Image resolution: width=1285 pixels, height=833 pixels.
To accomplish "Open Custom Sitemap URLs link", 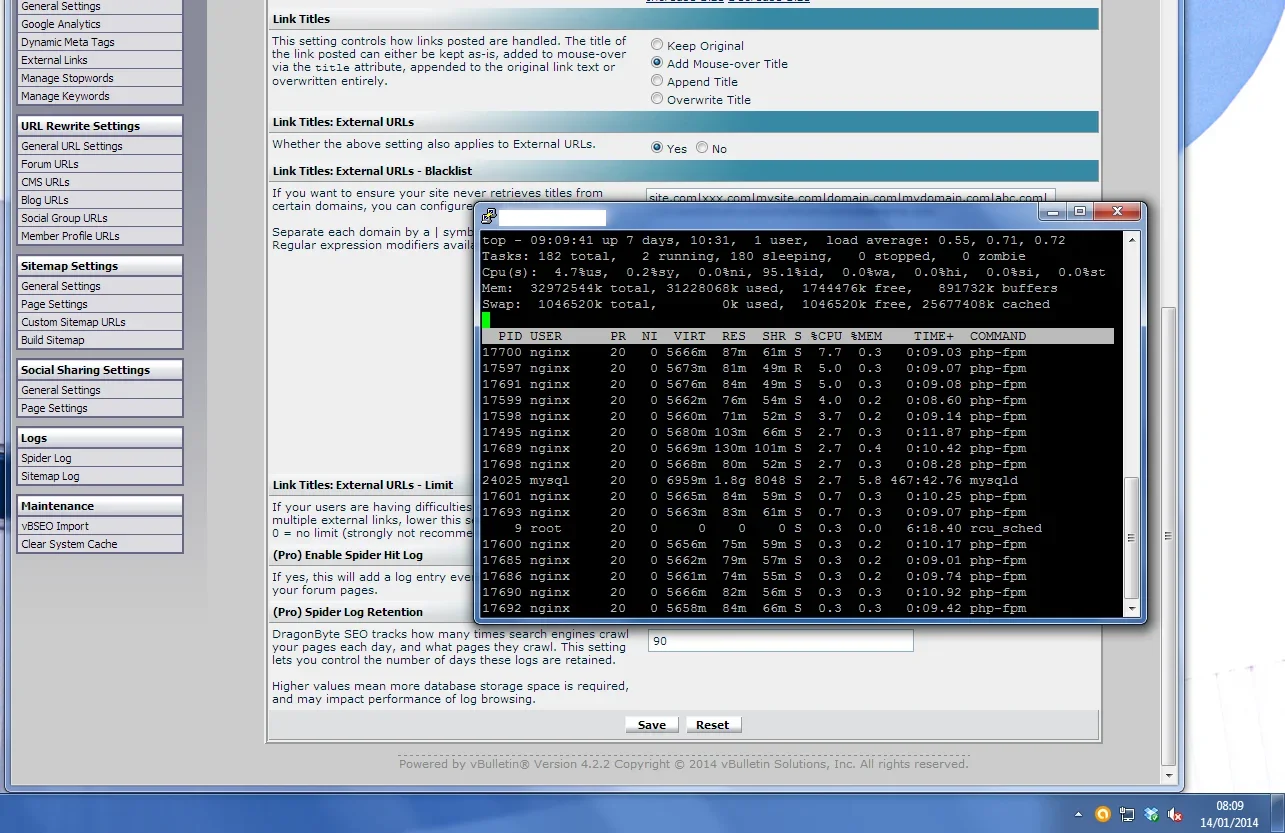I will coord(100,322).
